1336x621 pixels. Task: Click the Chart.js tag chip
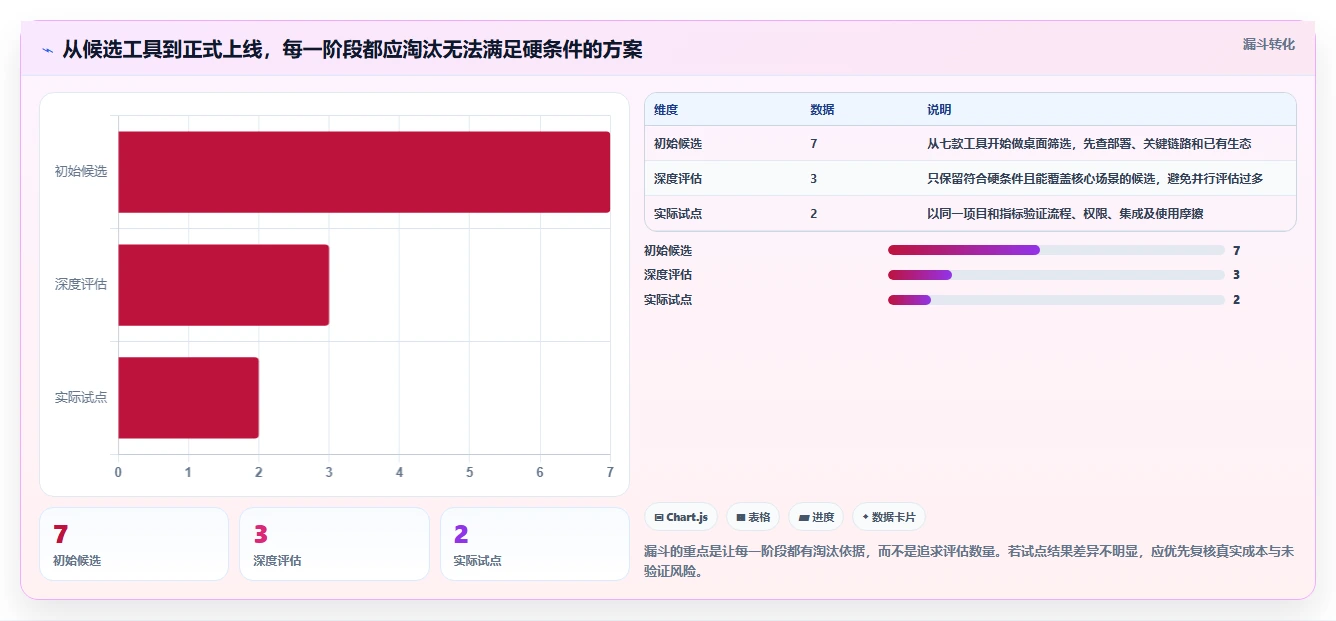pos(681,517)
